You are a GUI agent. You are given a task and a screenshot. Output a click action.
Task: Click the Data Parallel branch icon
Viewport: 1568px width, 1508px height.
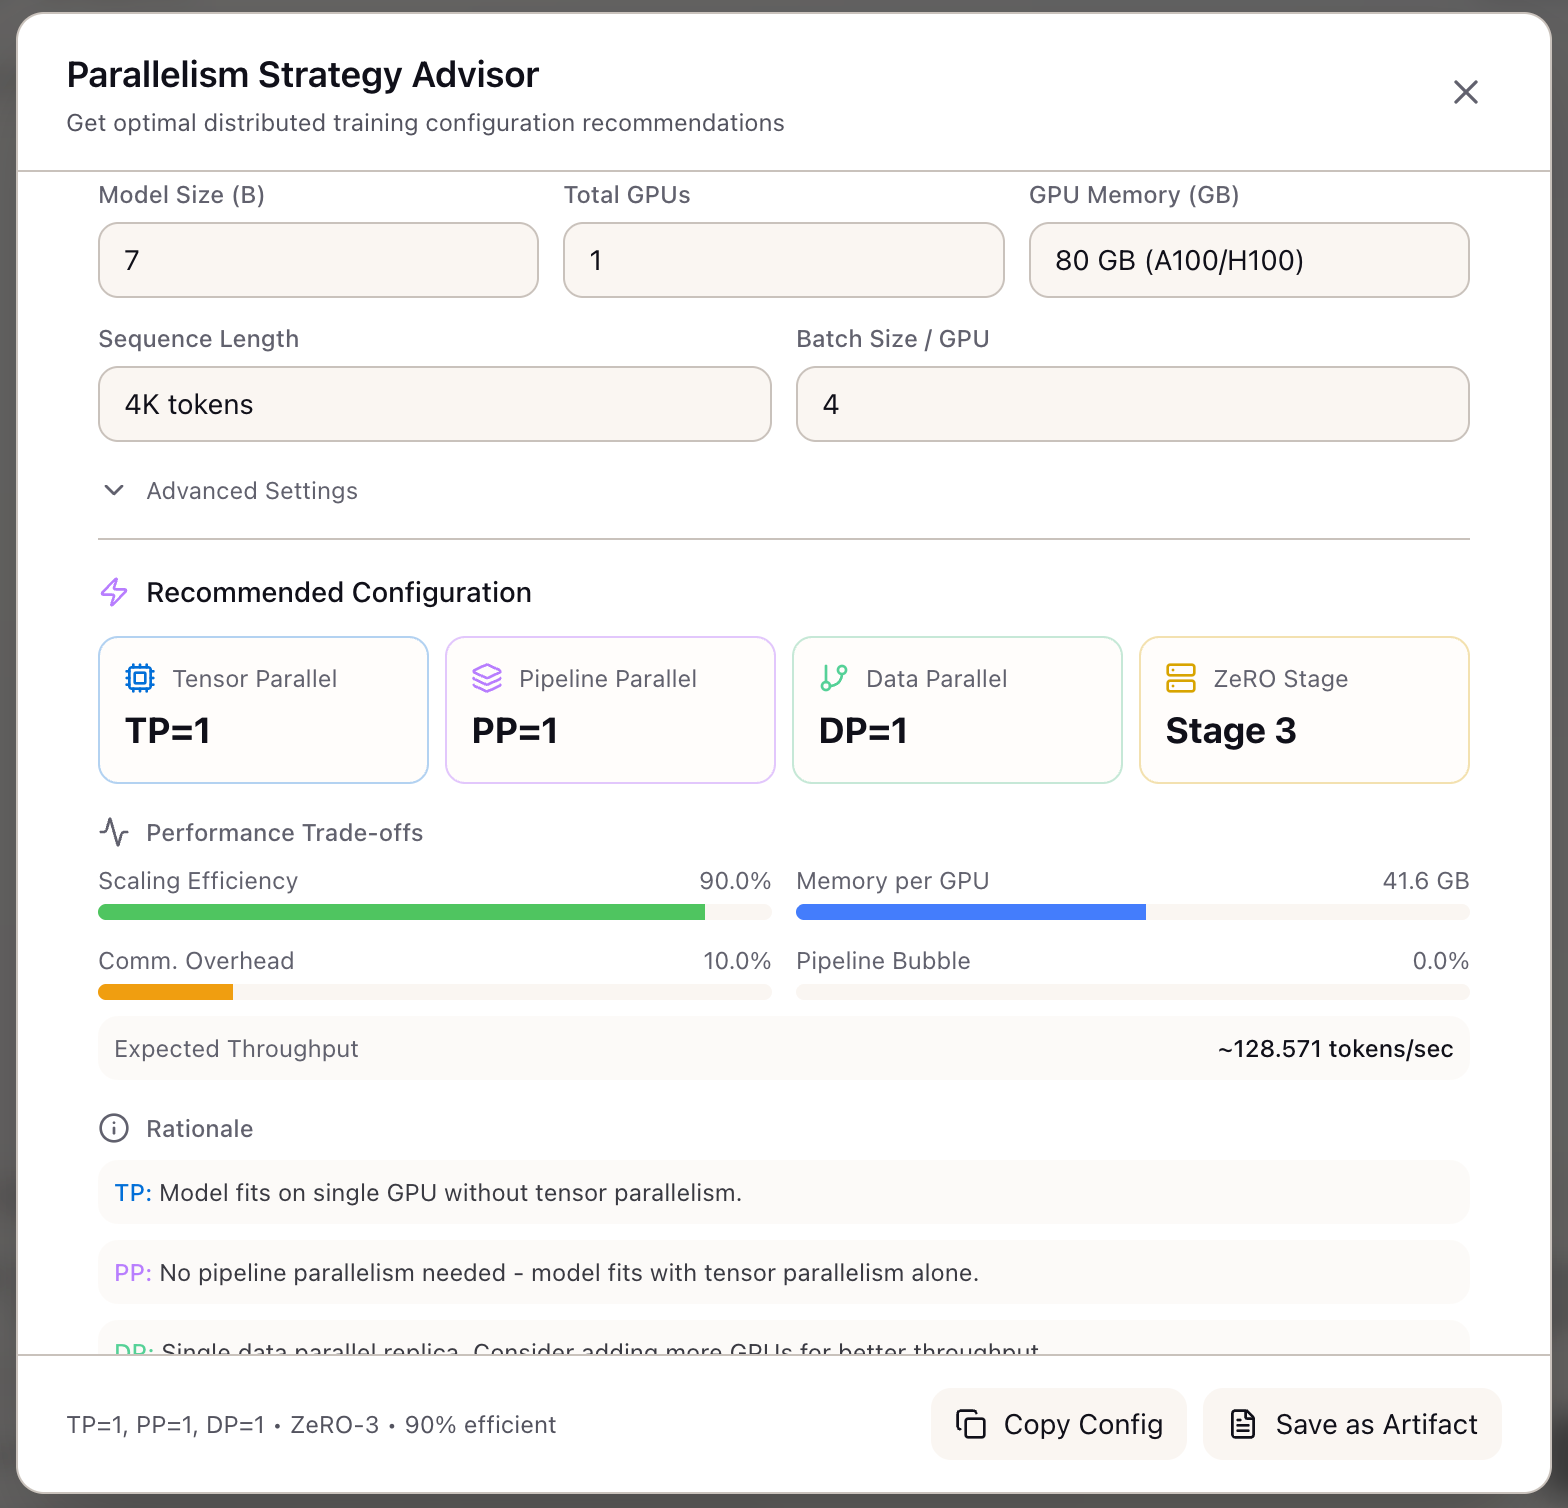click(x=833, y=678)
